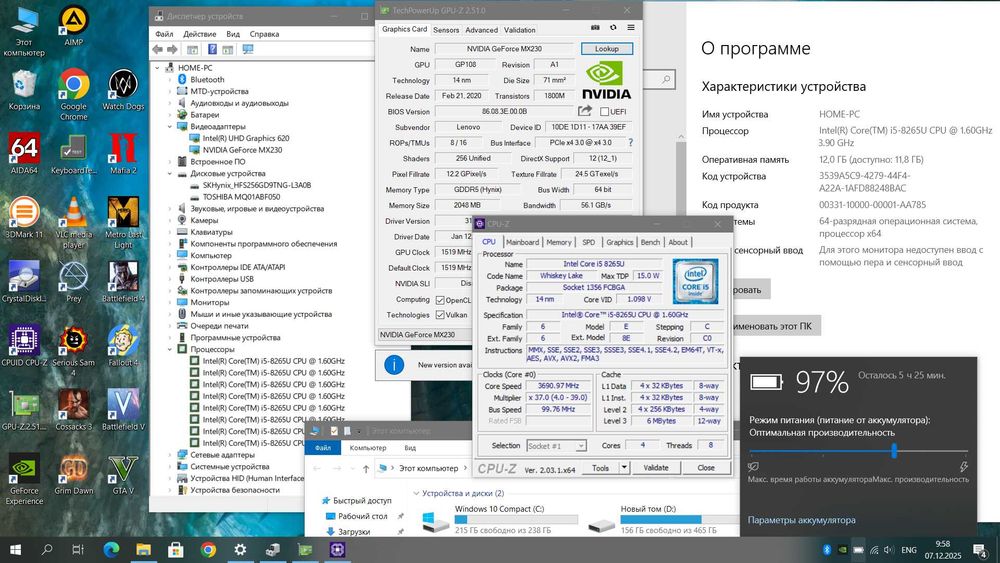Open GPU-Z hamburger menu icon
The height and width of the screenshot is (563, 1000).
click(631, 28)
